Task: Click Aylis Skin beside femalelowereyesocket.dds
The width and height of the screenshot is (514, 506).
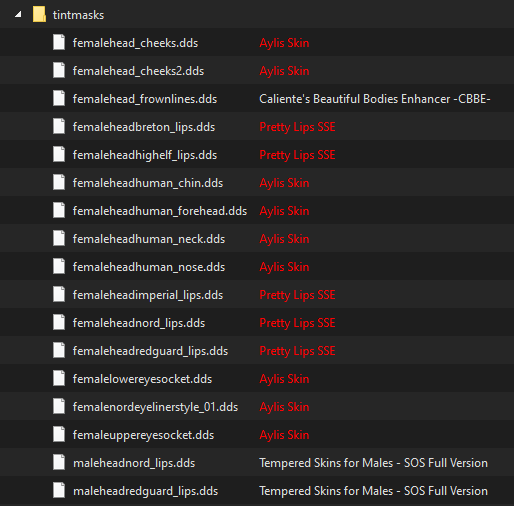Action: pos(284,379)
